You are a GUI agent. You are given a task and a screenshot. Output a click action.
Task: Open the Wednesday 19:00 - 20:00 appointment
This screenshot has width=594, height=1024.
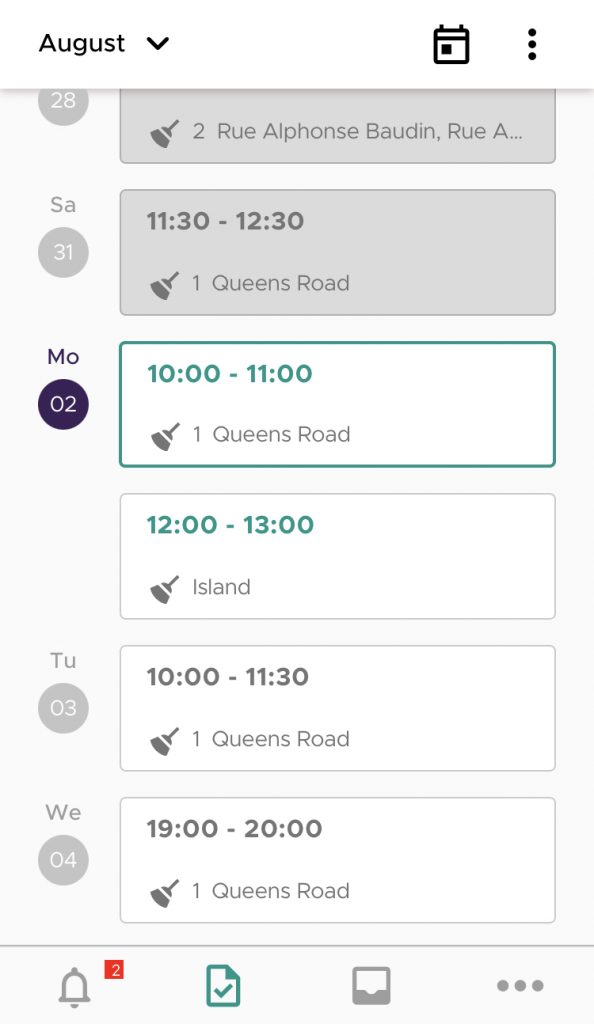[x=337, y=860]
